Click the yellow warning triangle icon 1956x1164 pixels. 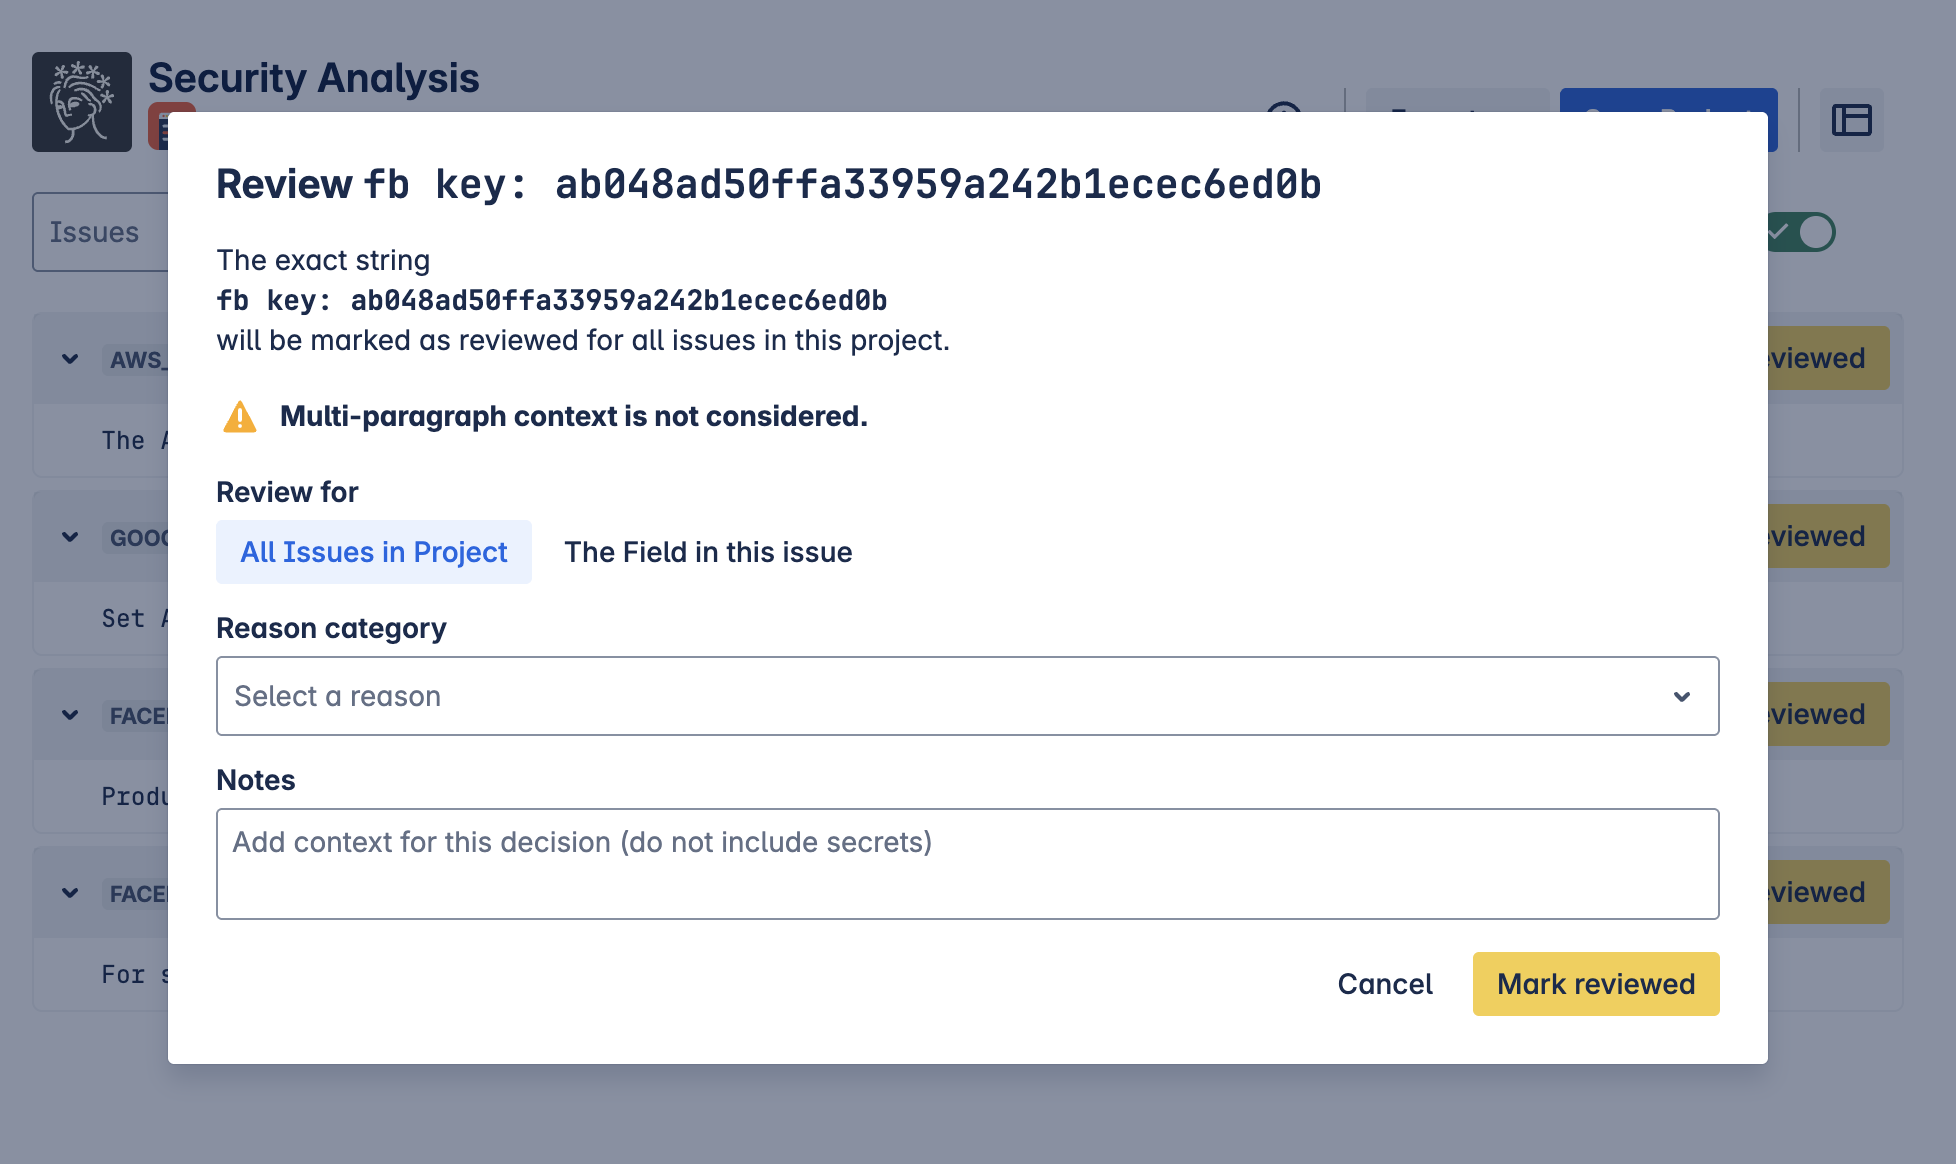(240, 416)
